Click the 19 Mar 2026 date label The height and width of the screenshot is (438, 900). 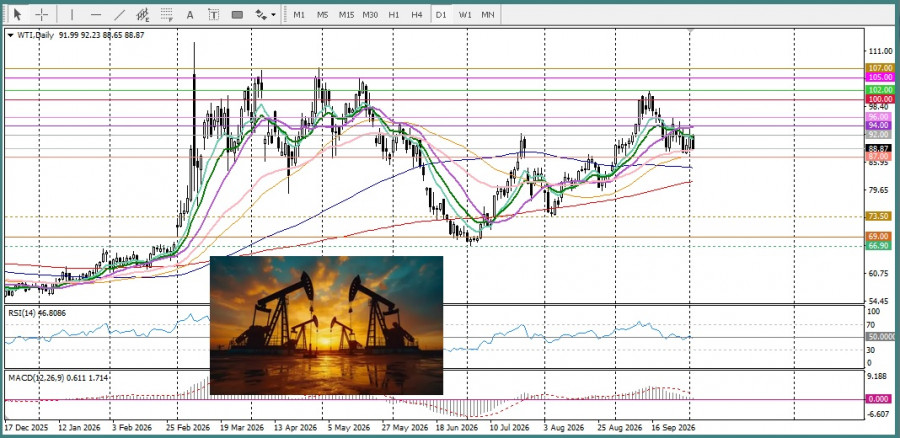tap(243, 428)
